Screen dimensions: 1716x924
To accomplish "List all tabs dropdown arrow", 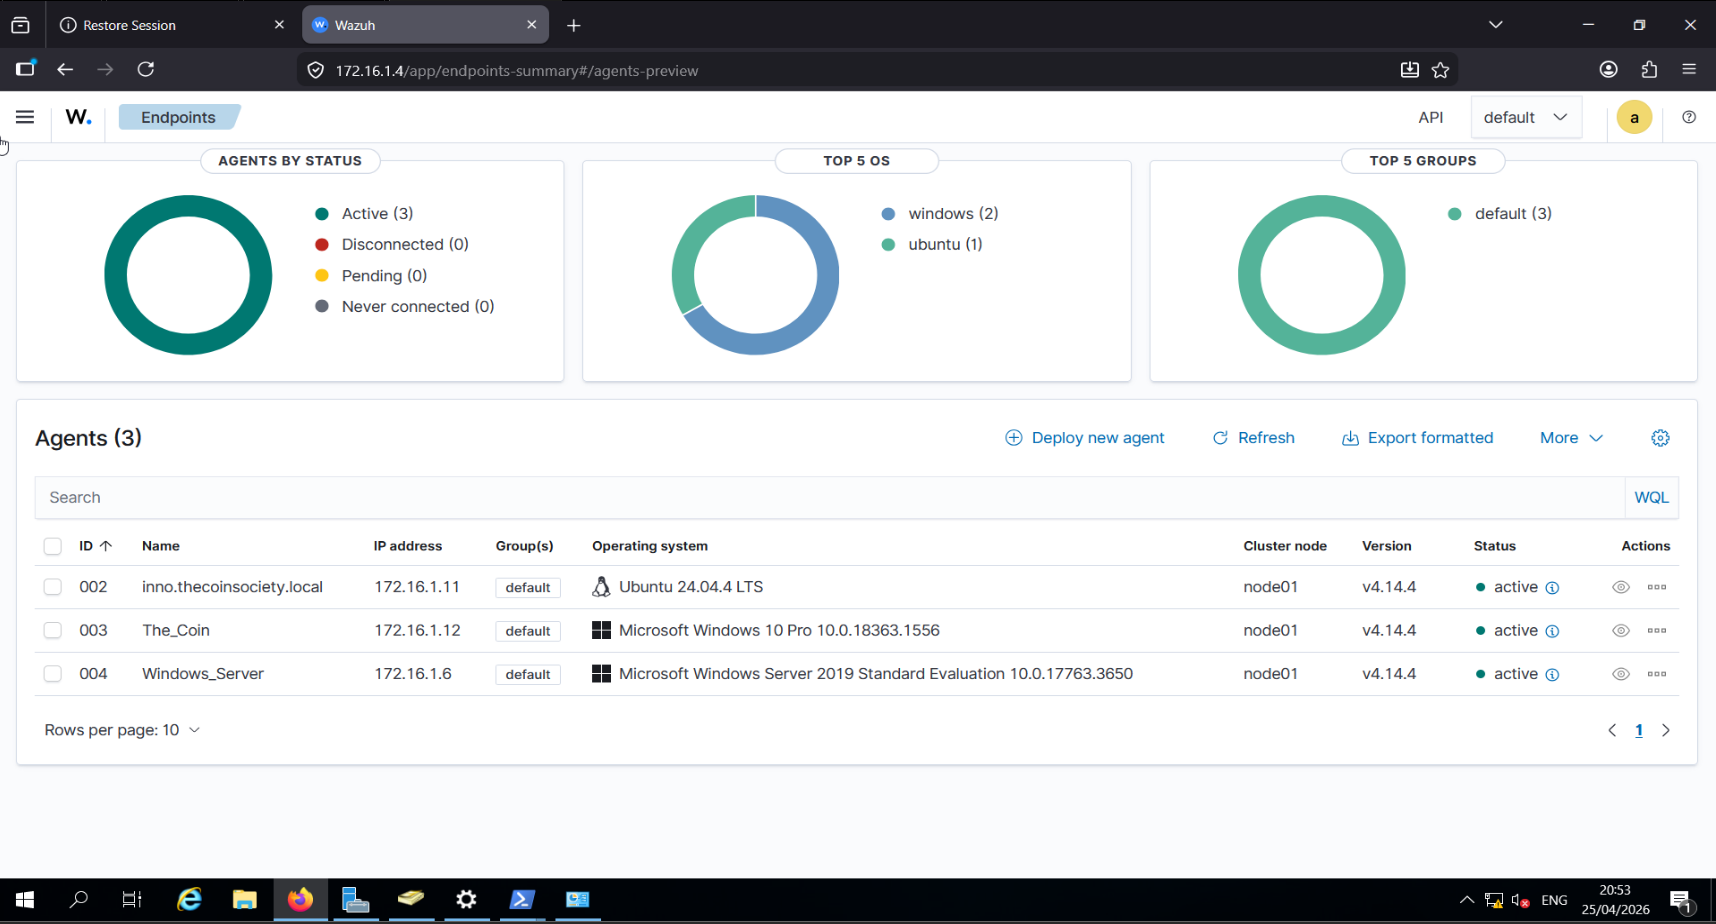I will [1495, 25].
